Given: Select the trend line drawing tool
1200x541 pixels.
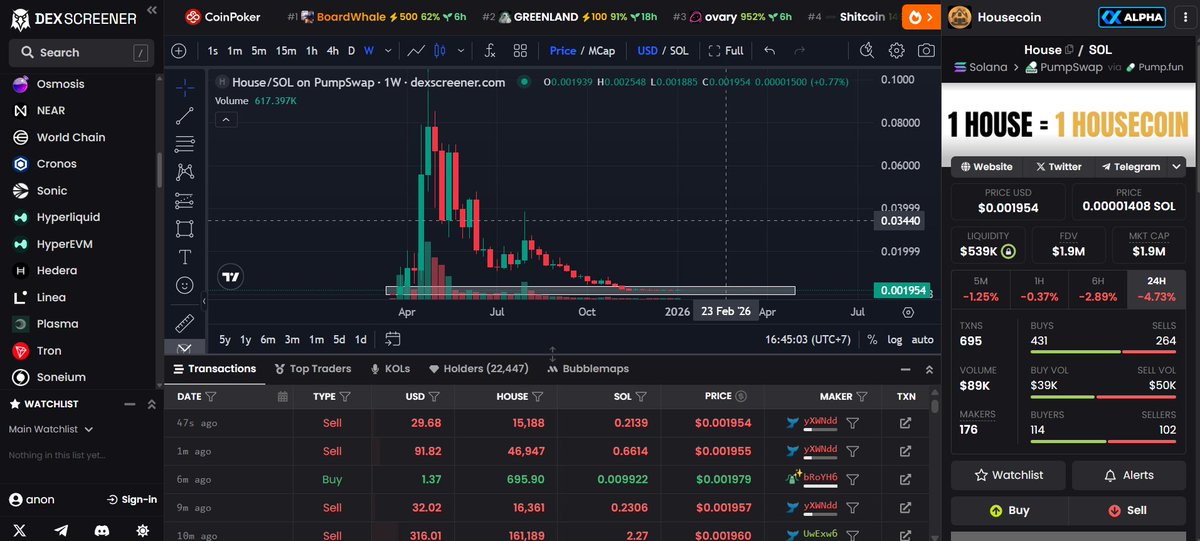Looking at the screenshot, I should pos(184,117).
